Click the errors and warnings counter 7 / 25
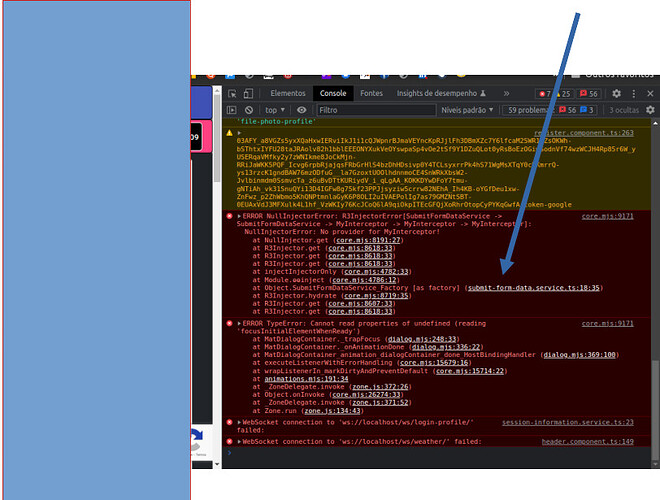Viewport: 660px width, 500px height. click(x=554, y=94)
